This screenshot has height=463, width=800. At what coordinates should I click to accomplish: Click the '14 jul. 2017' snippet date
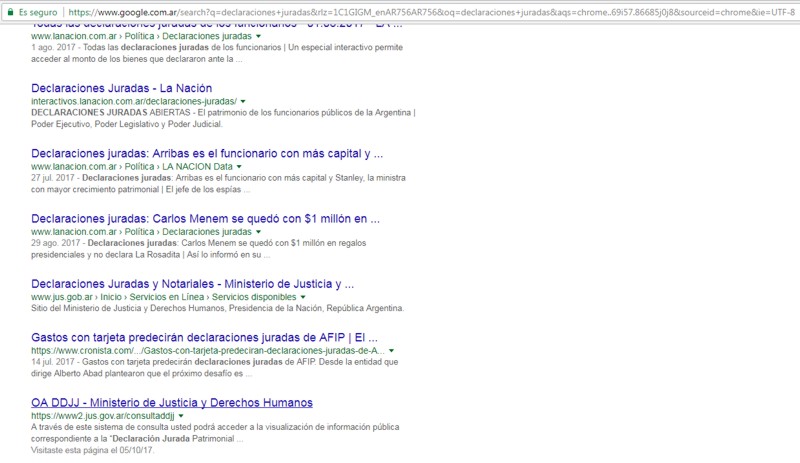click(x=53, y=362)
